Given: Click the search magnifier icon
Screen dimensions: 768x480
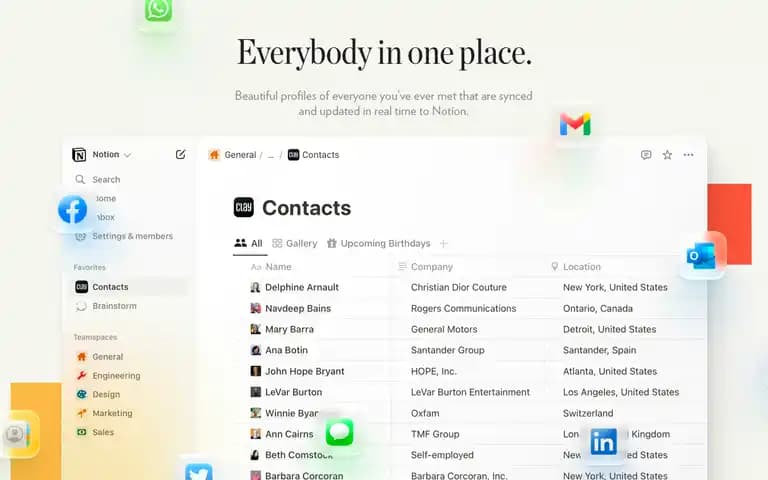Looking at the screenshot, I should [80, 179].
